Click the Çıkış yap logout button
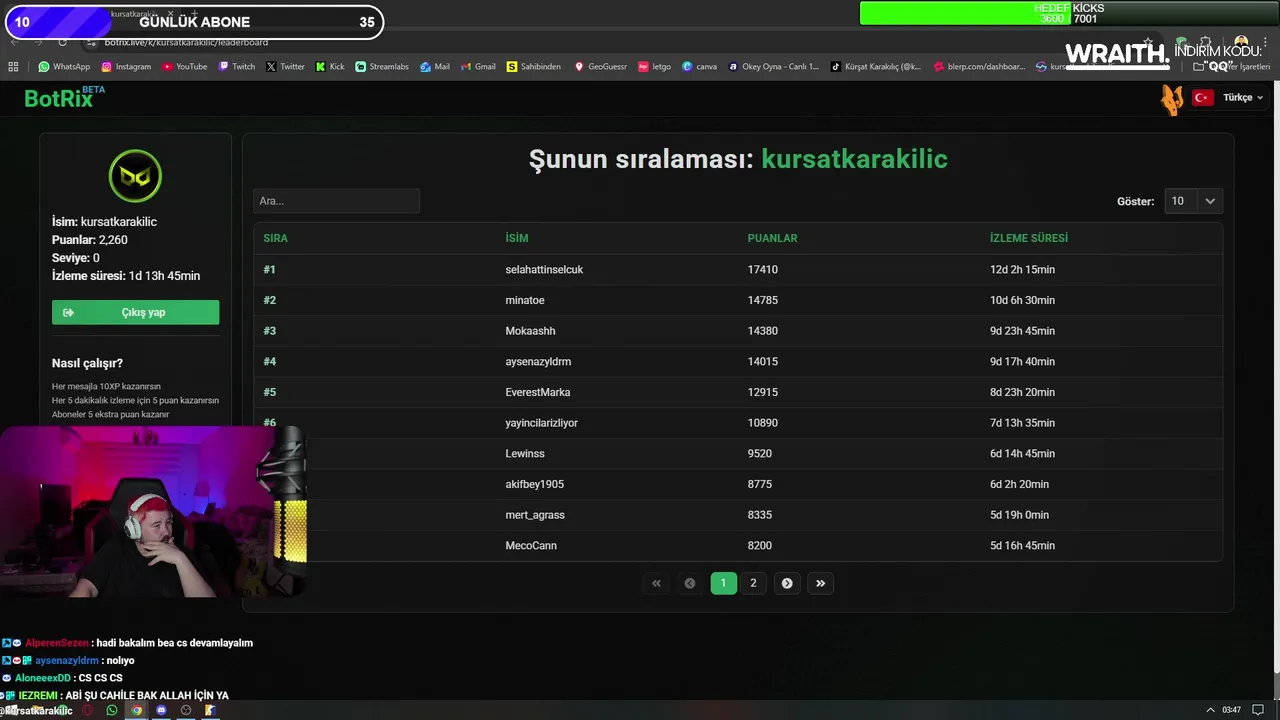The height and width of the screenshot is (720, 1280). 135,312
